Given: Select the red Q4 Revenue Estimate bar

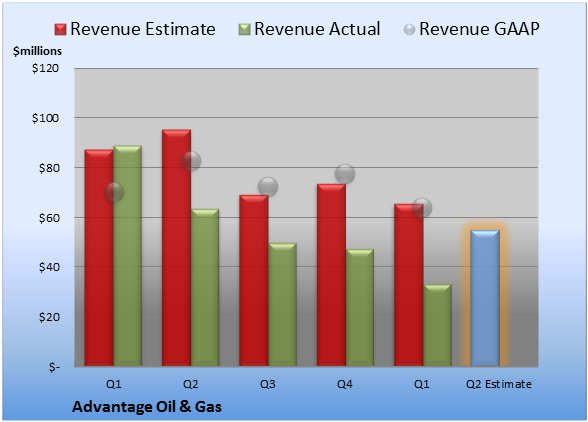Looking at the screenshot, I should pos(331,275).
